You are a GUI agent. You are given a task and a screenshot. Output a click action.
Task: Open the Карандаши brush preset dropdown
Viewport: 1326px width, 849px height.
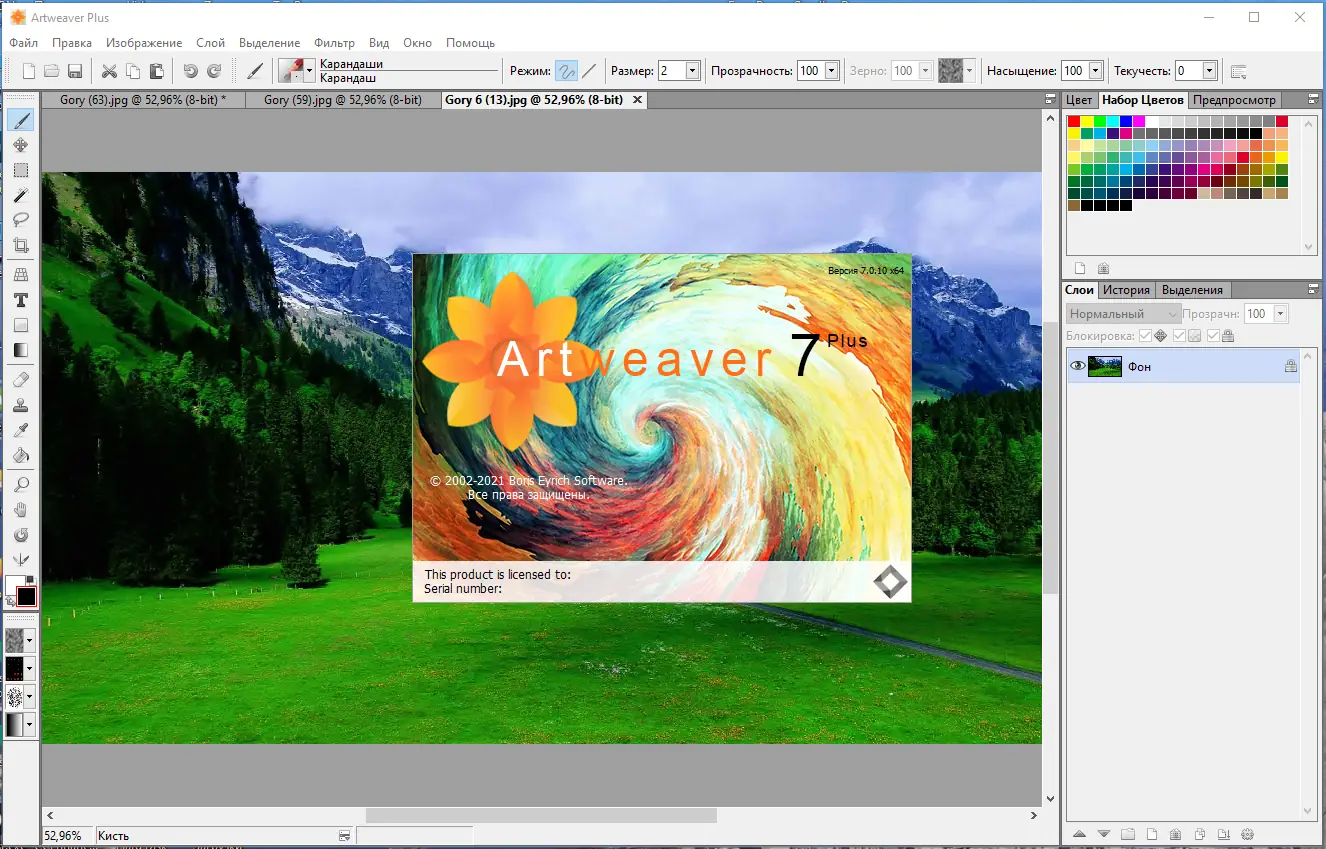click(307, 70)
